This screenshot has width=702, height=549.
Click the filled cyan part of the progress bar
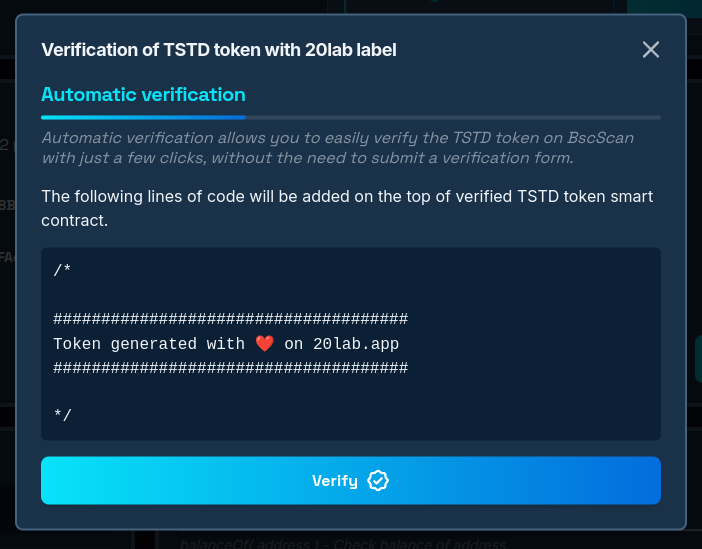140,117
